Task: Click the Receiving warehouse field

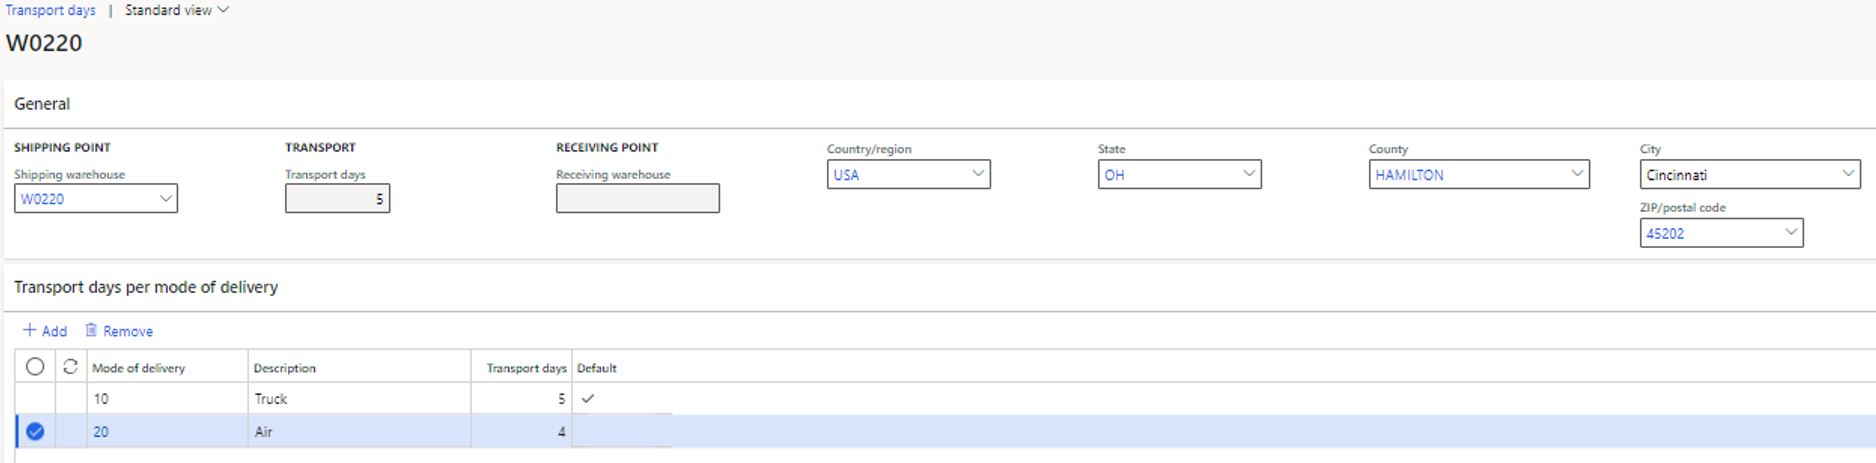Action: click(x=637, y=199)
